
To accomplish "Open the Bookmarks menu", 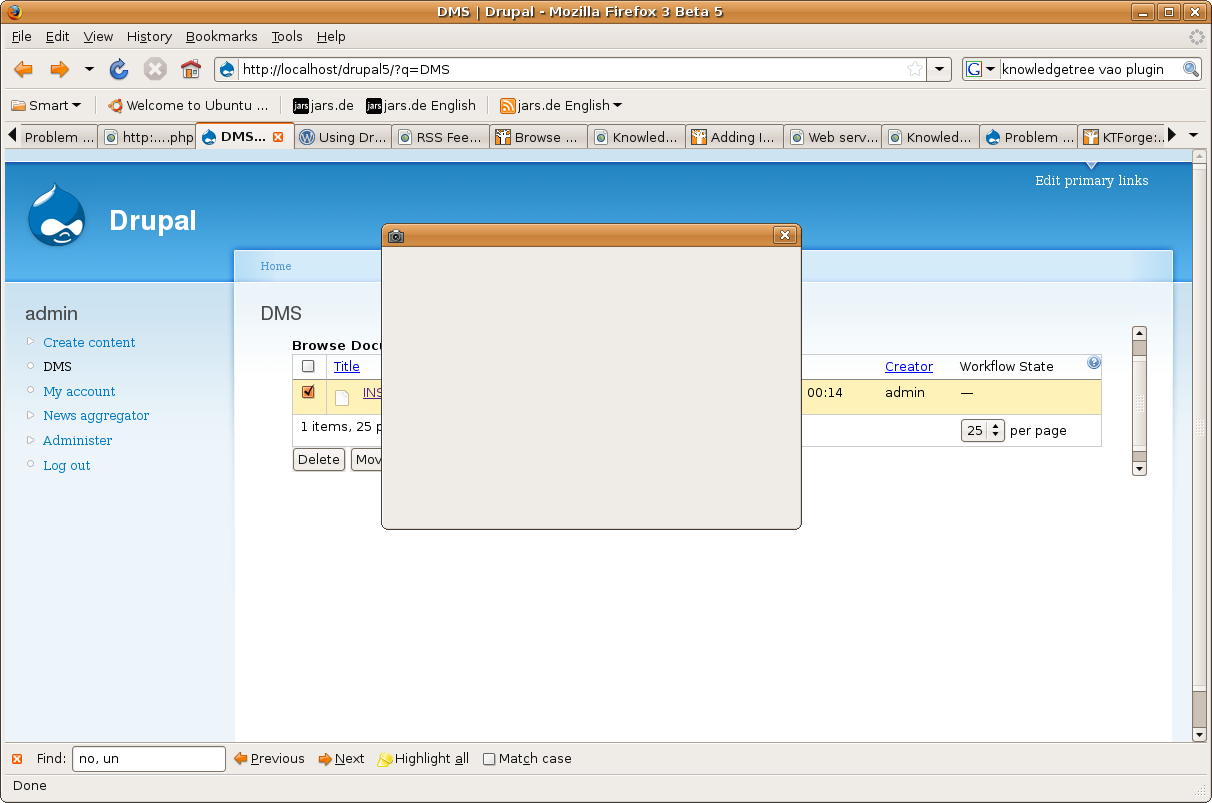I will coord(221,36).
